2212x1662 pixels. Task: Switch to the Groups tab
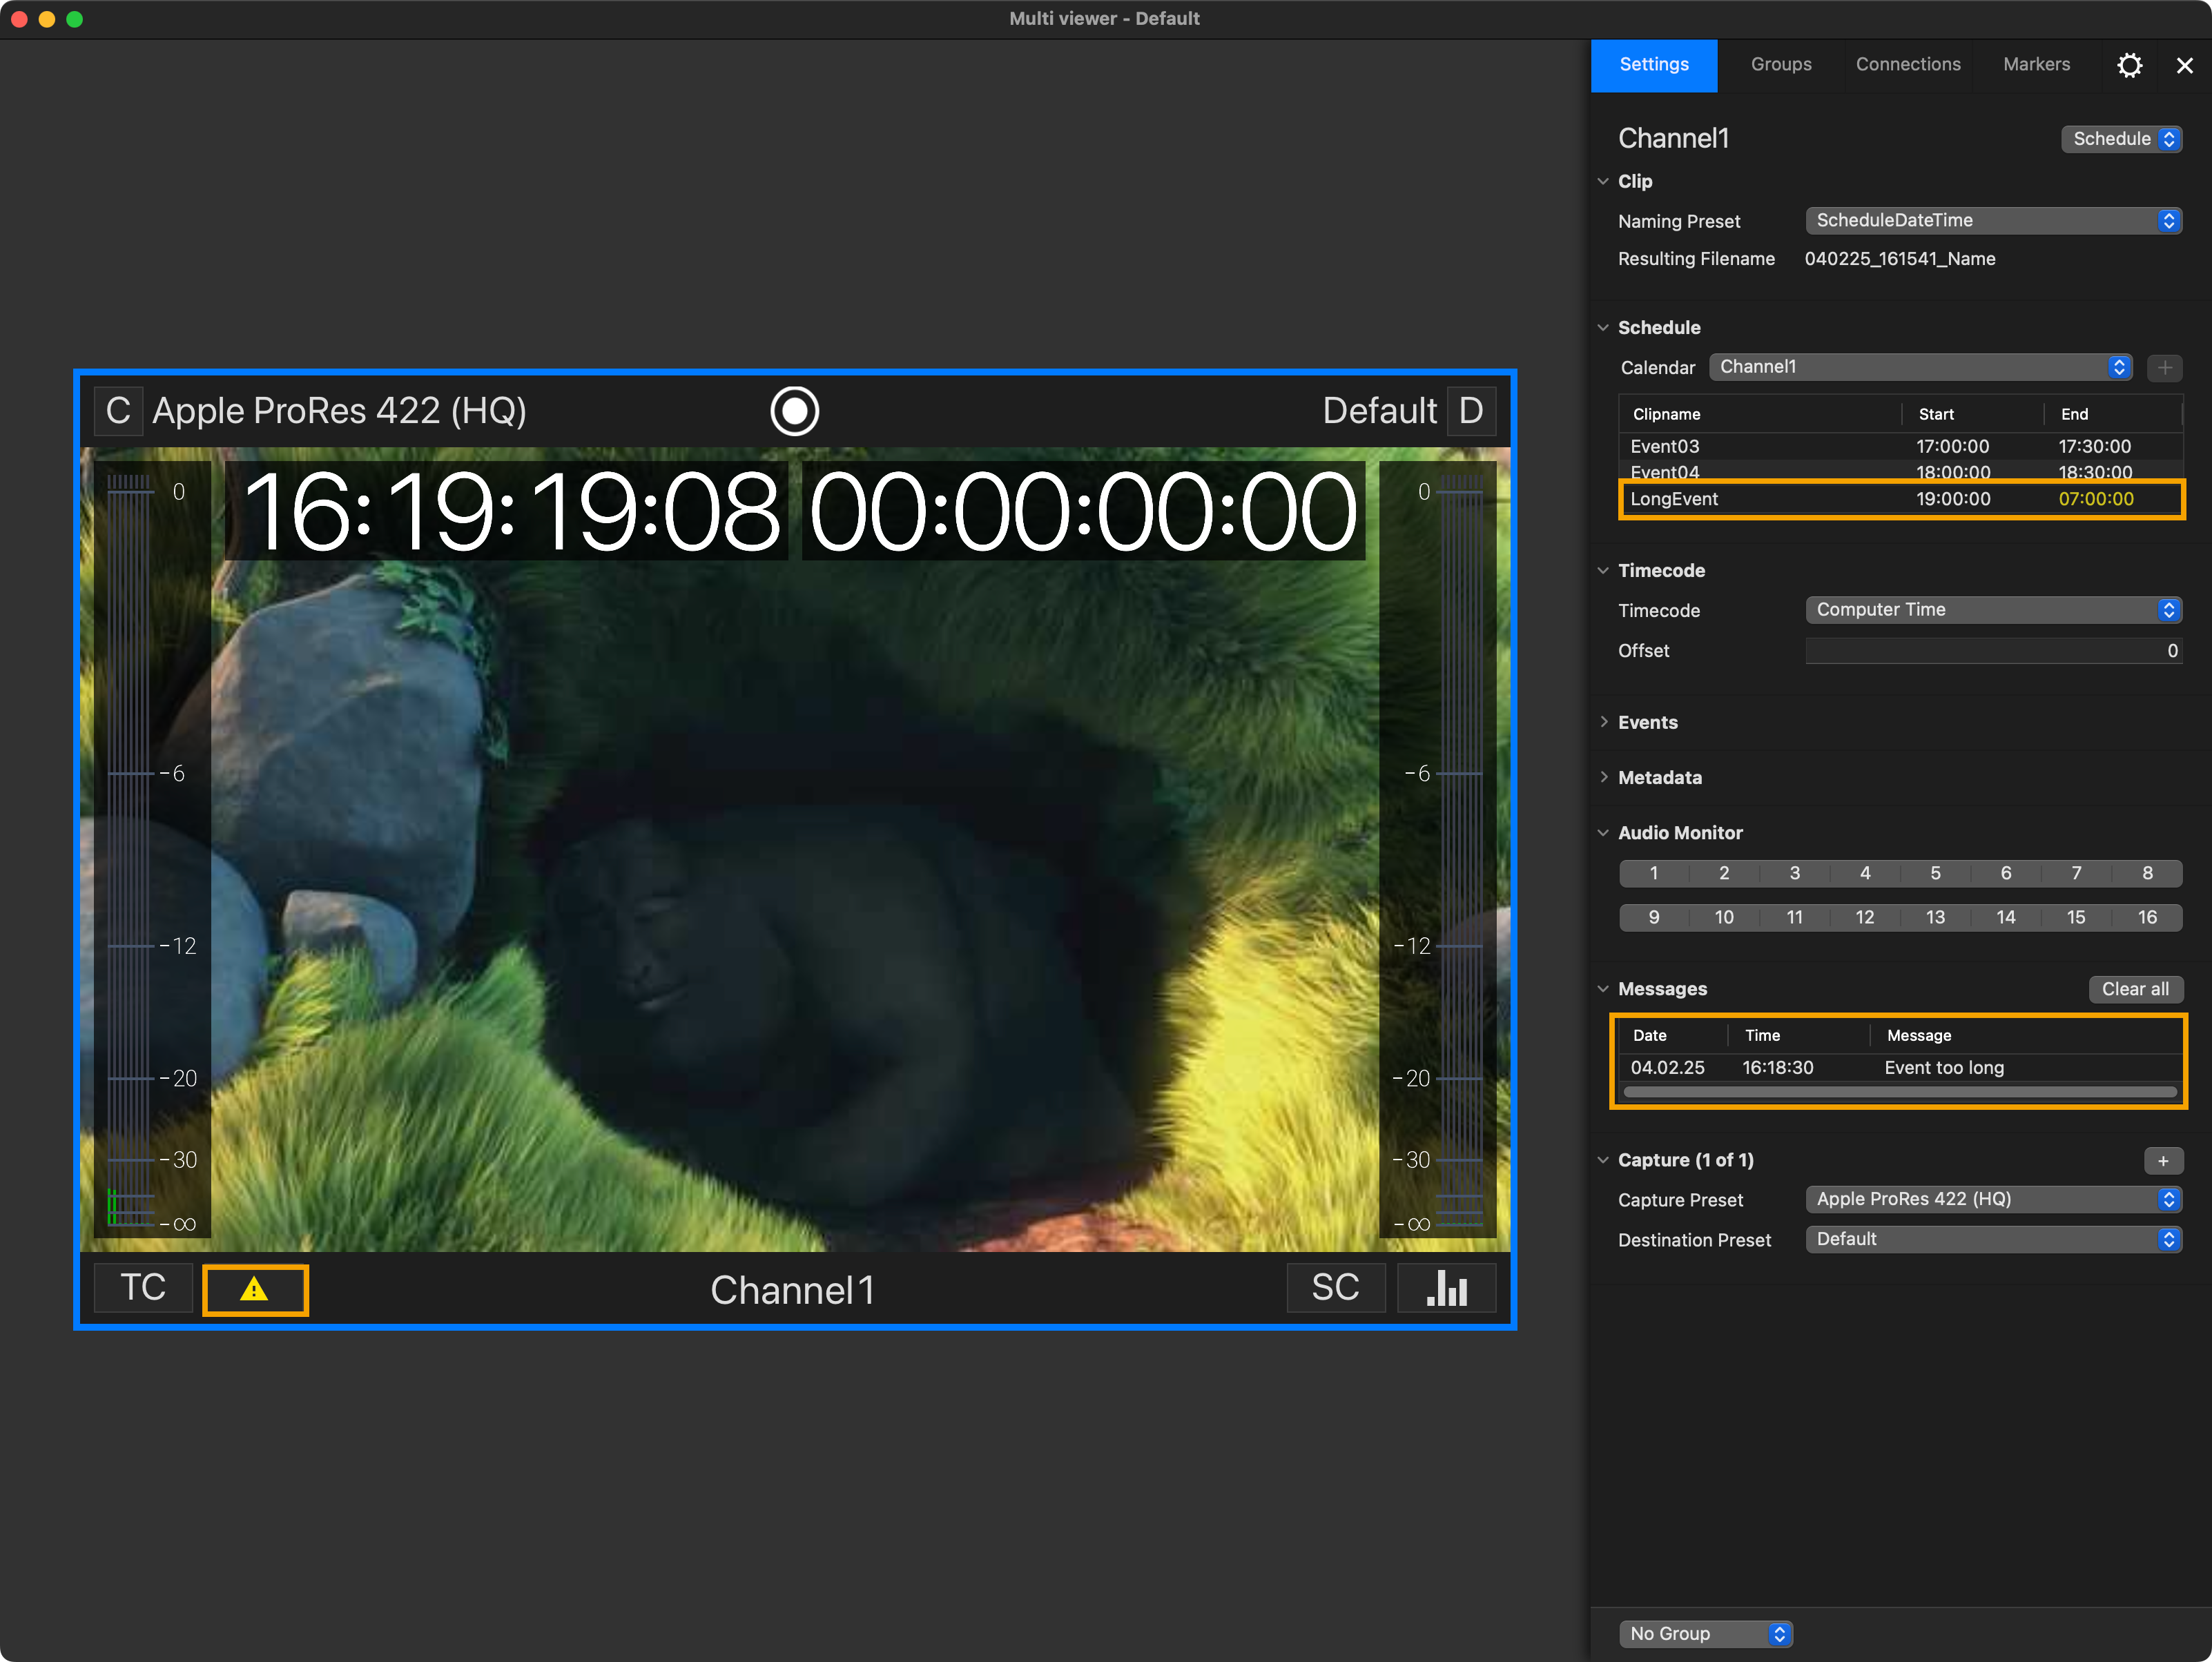1781,65
